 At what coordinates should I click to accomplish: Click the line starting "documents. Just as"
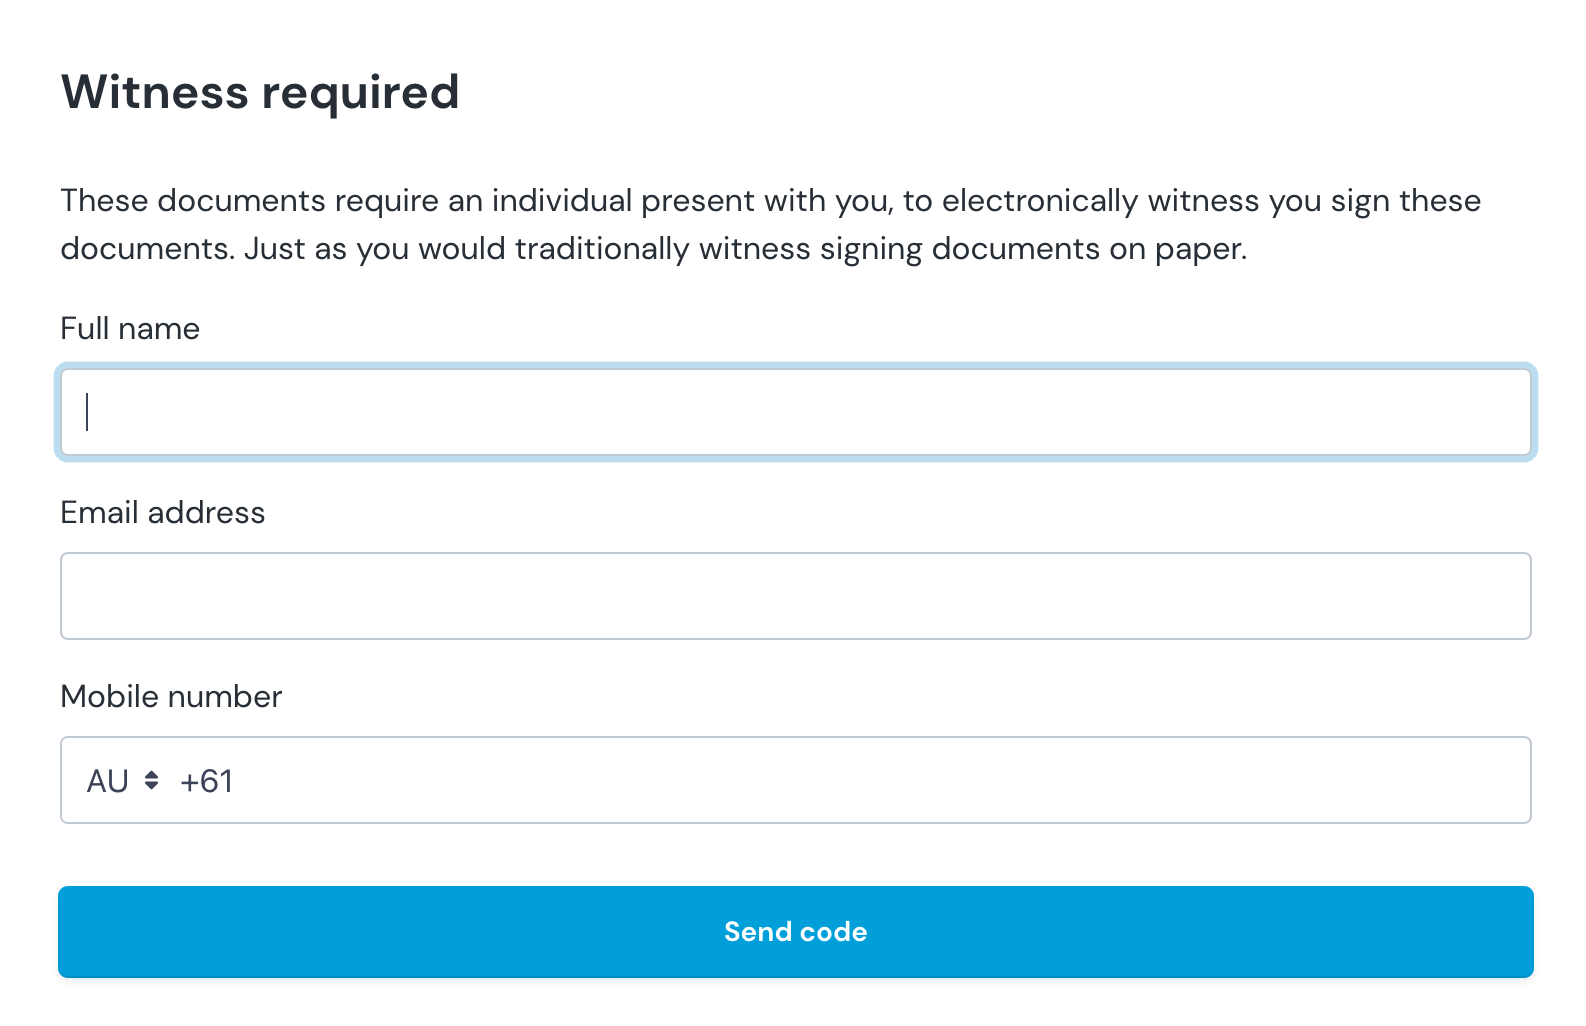point(653,249)
